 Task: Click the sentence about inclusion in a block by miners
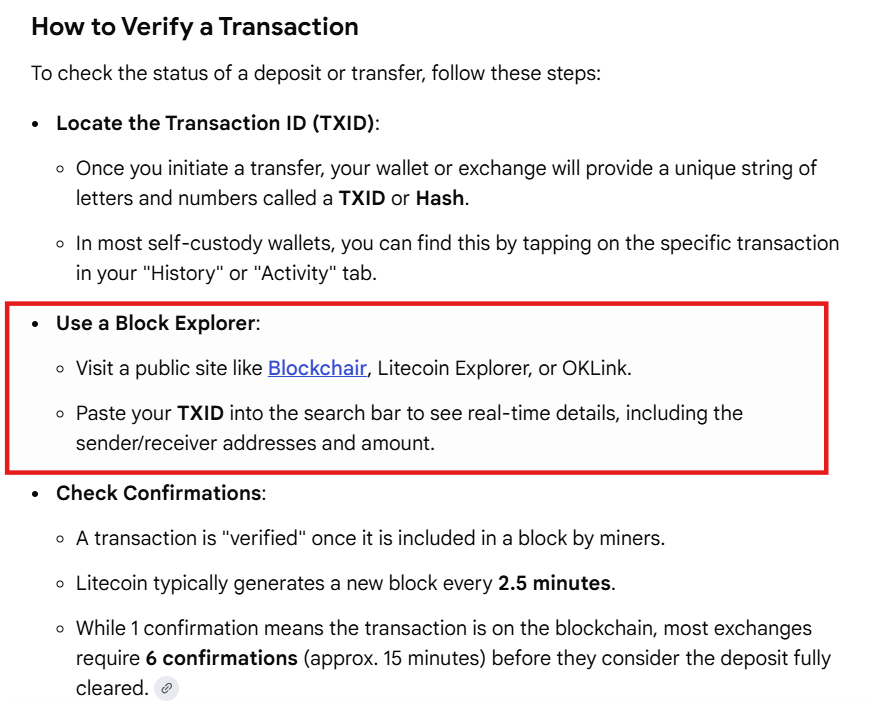point(370,538)
